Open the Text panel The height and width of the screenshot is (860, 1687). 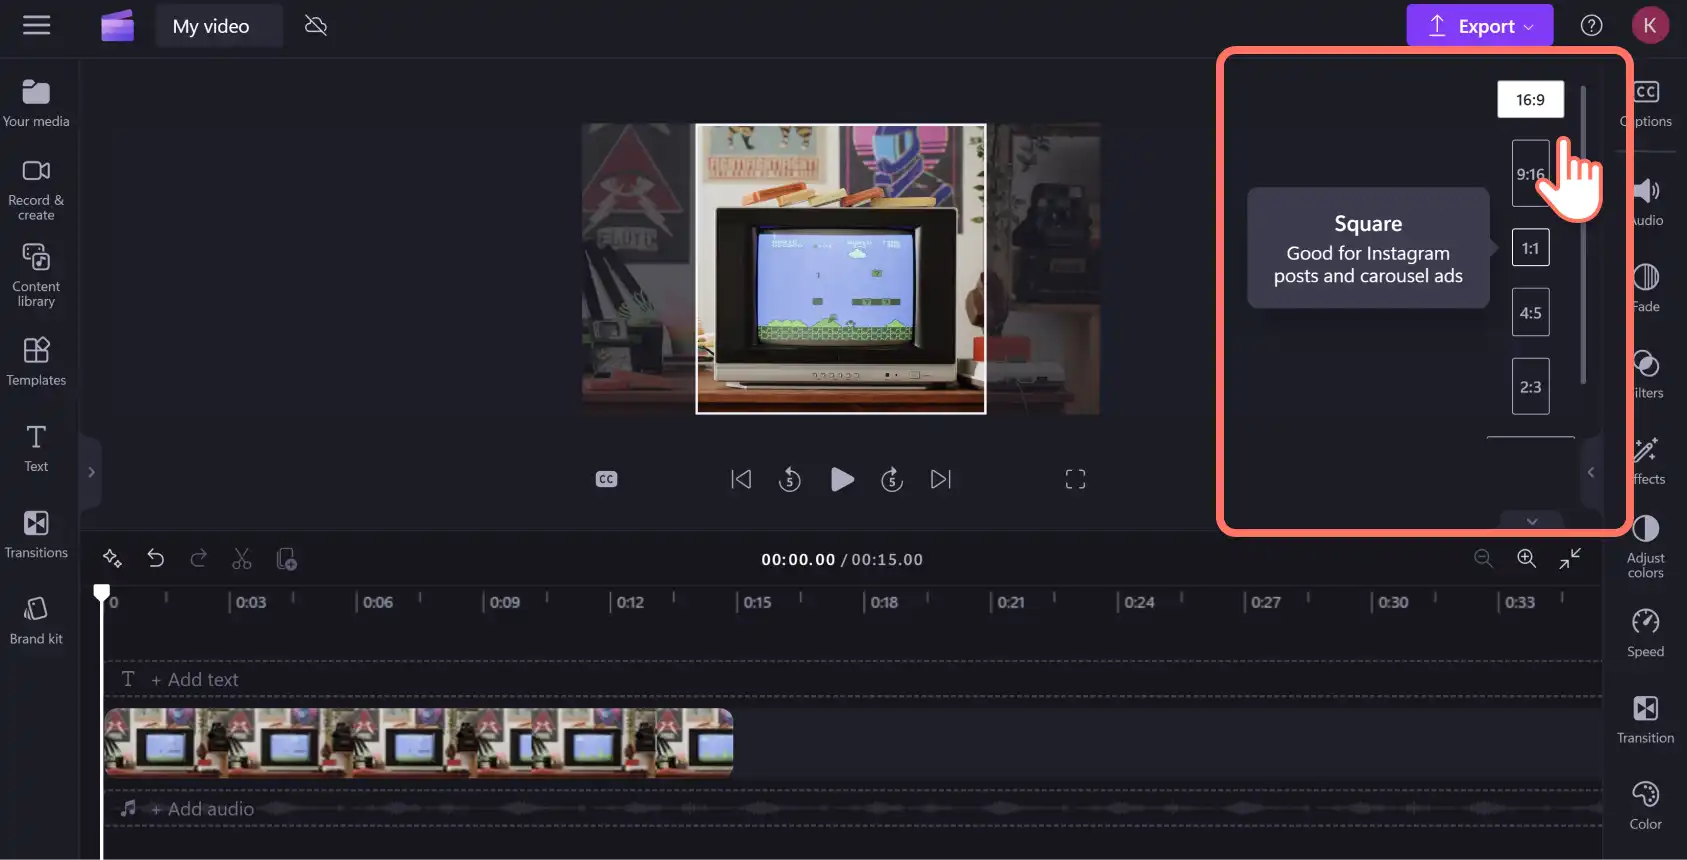coord(36,448)
